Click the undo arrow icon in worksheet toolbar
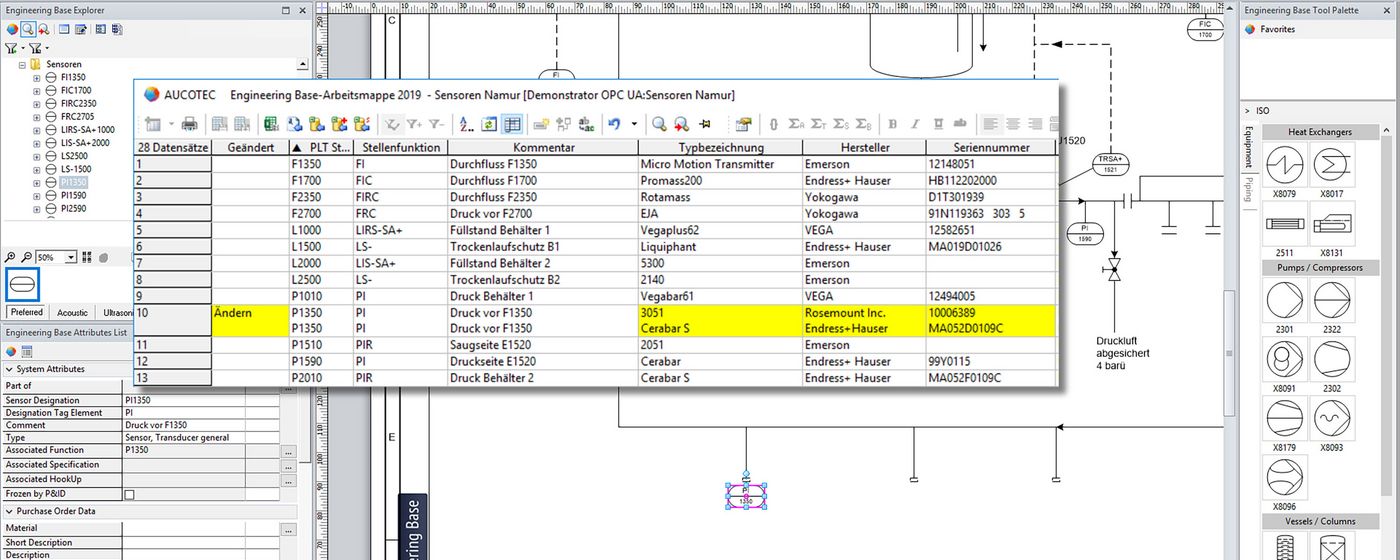This screenshot has width=1400, height=560. [614, 124]
